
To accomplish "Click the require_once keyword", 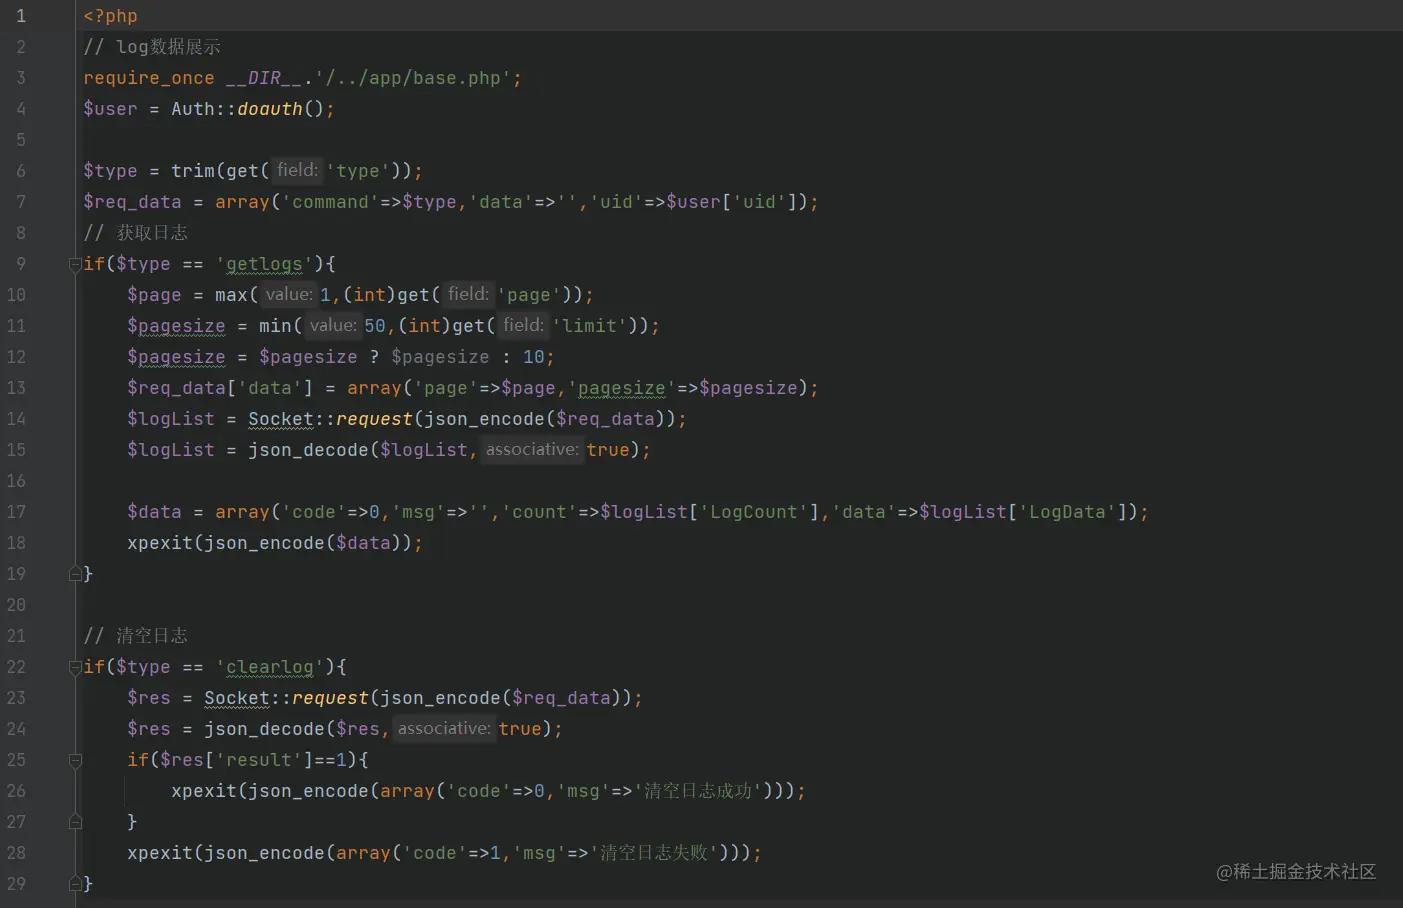I will pyautogui.click(x=149, y=78).
